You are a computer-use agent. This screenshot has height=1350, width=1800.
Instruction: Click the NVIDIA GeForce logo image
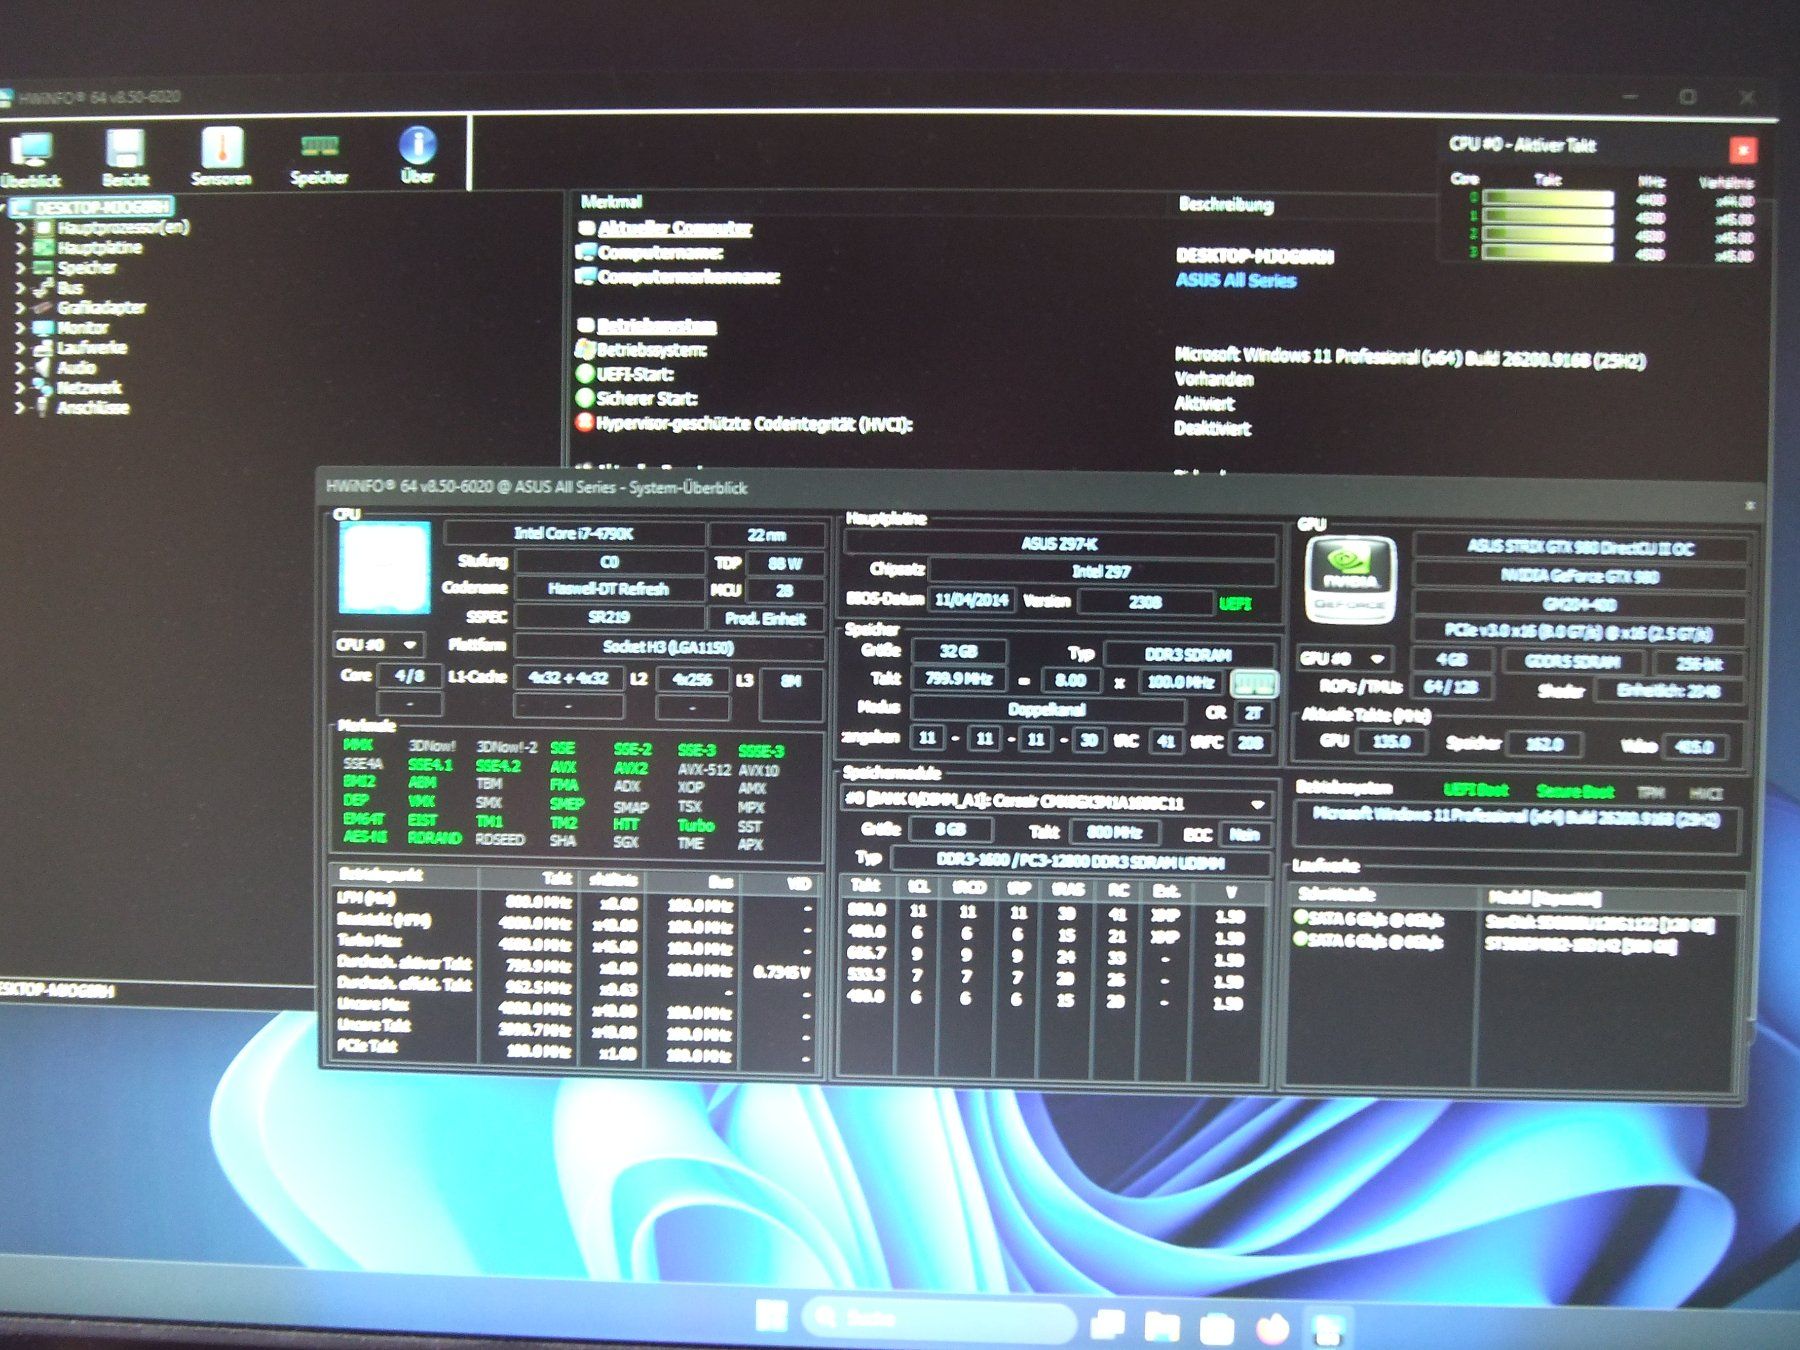1350,580
